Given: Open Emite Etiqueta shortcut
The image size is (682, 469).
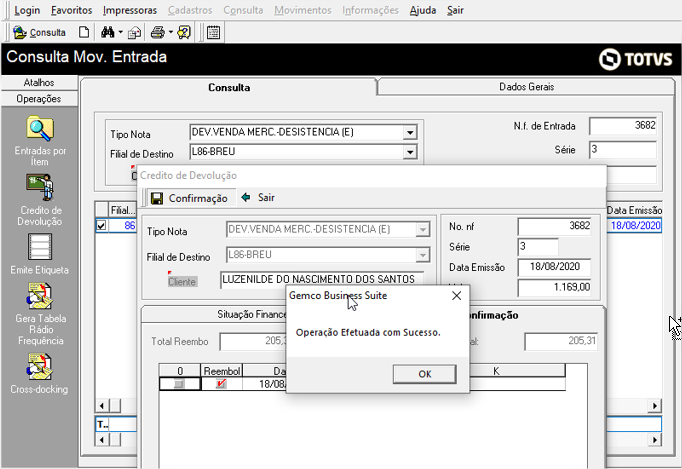Looking at the screenshot, I should tap(40, 254).
